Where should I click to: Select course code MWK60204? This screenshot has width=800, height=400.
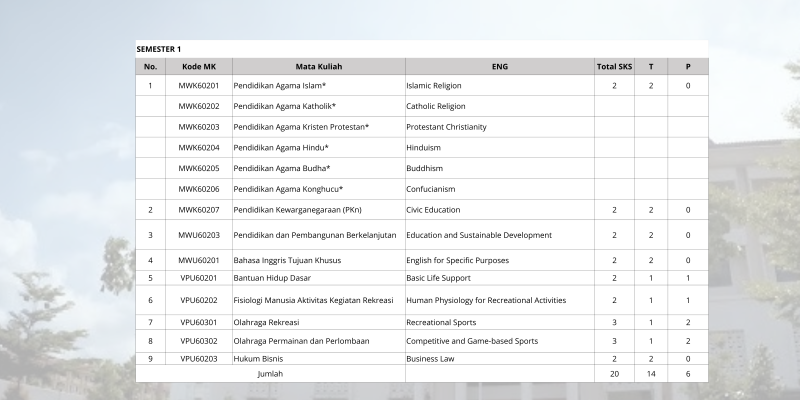click(x=199, y=147)
